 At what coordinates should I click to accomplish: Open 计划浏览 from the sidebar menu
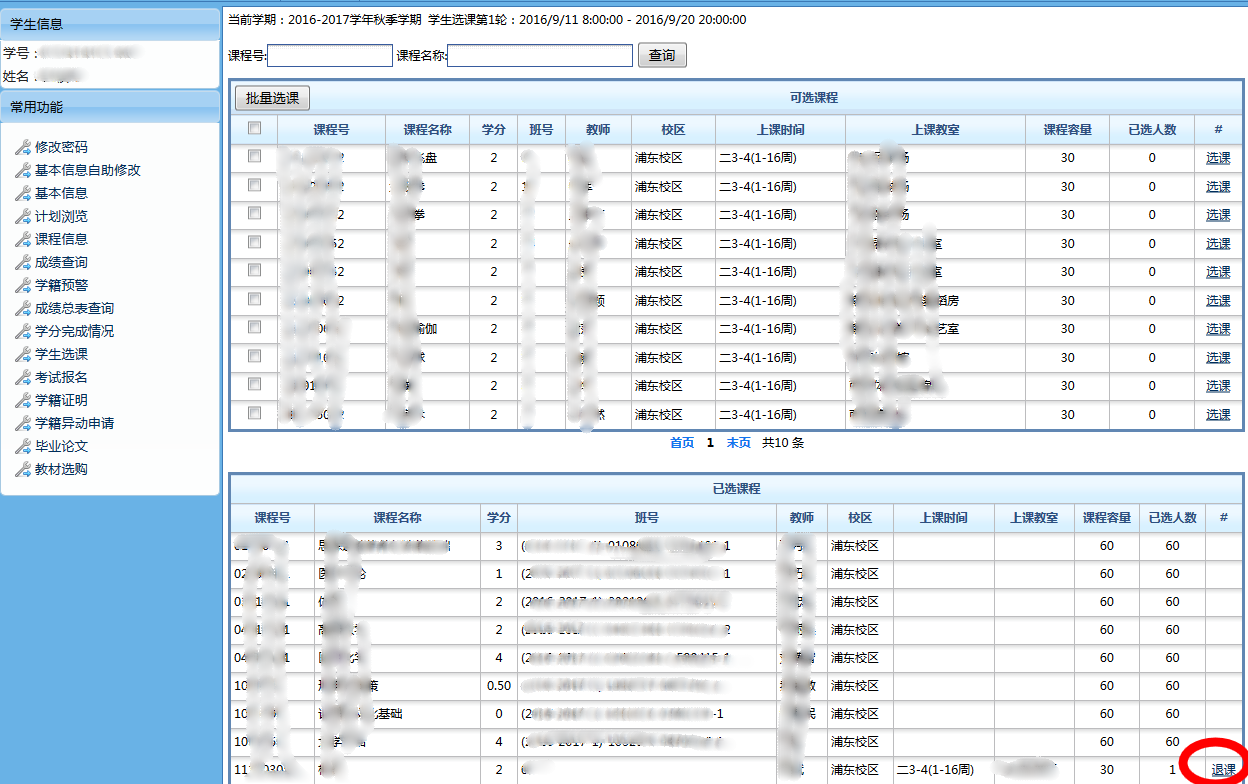point(61,216)
